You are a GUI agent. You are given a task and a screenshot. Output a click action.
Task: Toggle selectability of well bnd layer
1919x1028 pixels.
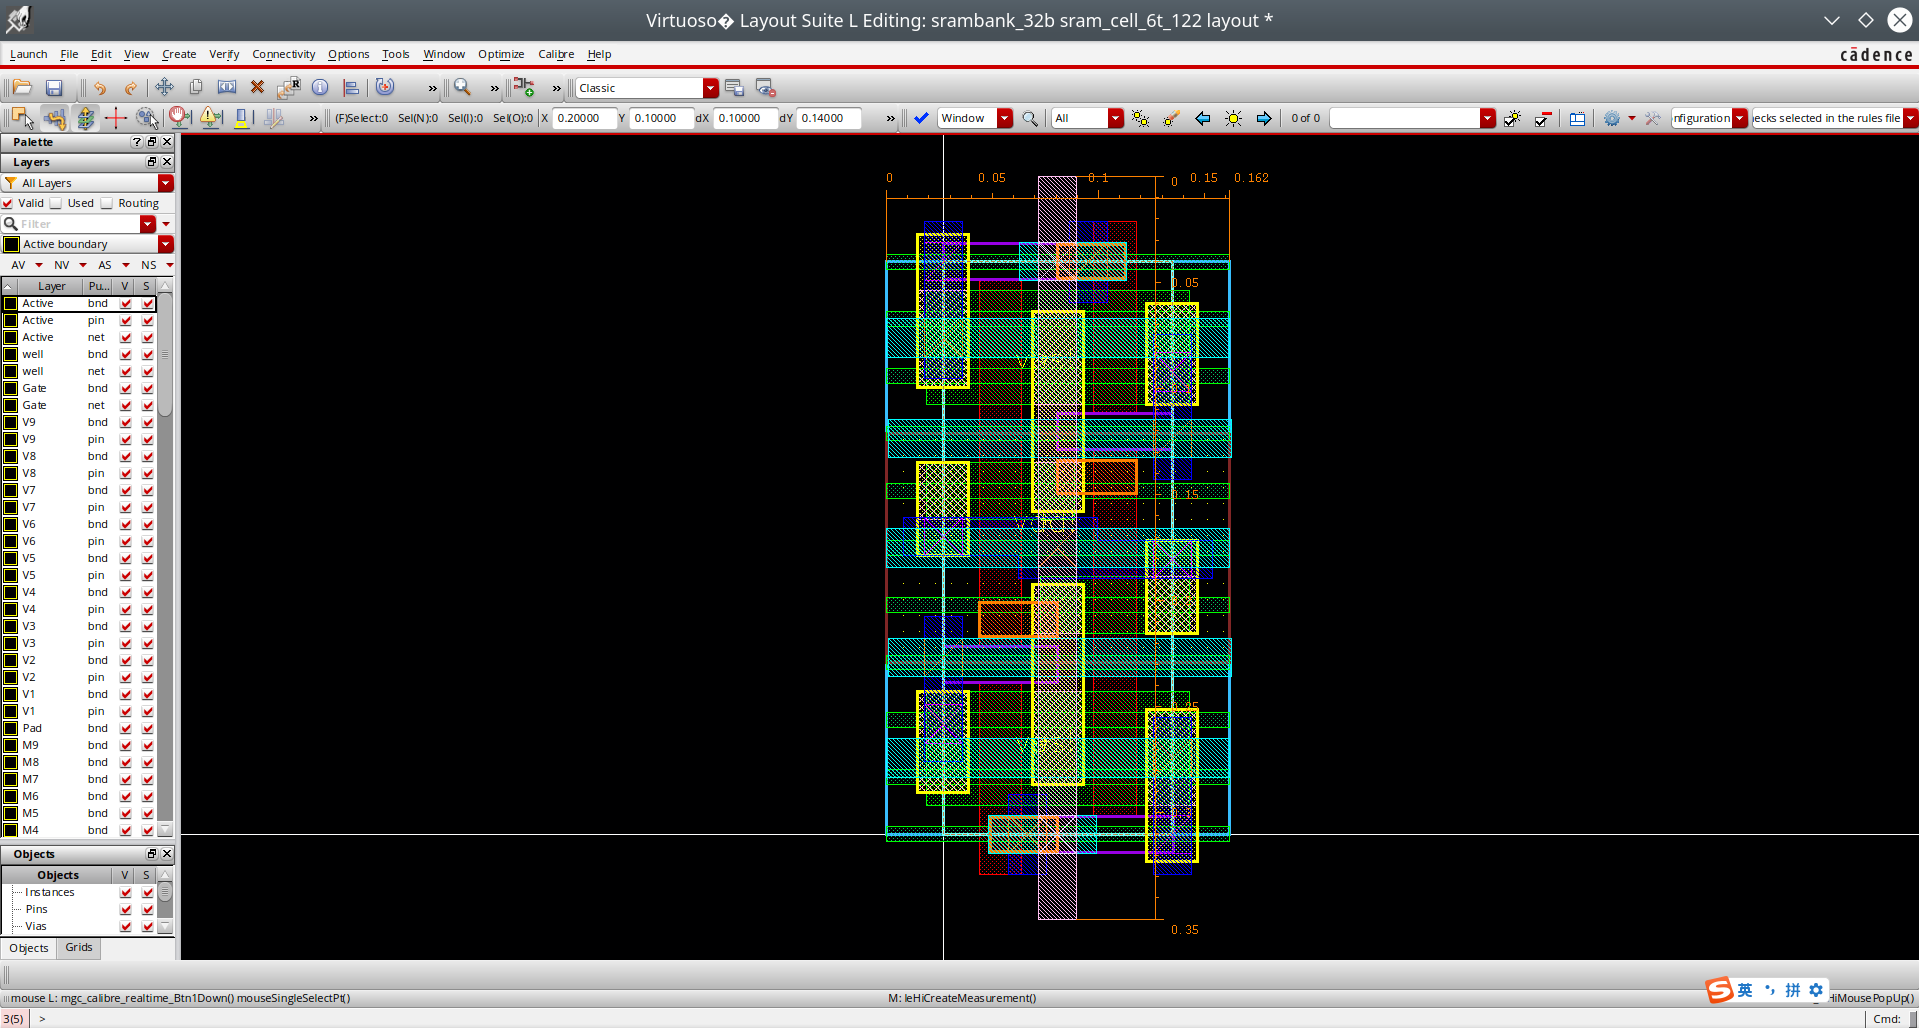(x=148, y=354)
